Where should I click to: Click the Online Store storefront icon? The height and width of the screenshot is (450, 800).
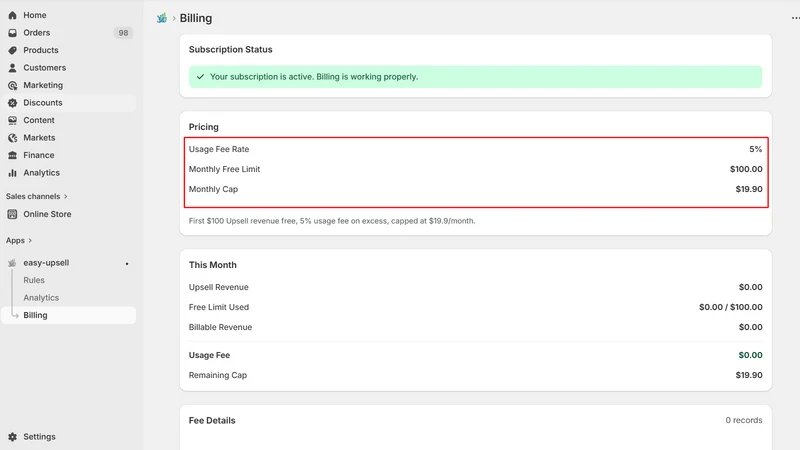click(x=12, y=214)
